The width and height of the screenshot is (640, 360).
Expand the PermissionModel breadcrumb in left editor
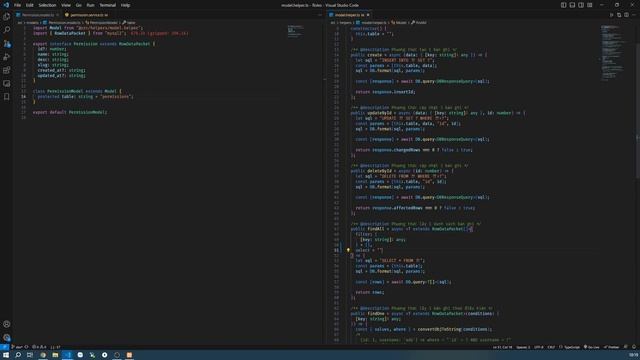point(102,23)
